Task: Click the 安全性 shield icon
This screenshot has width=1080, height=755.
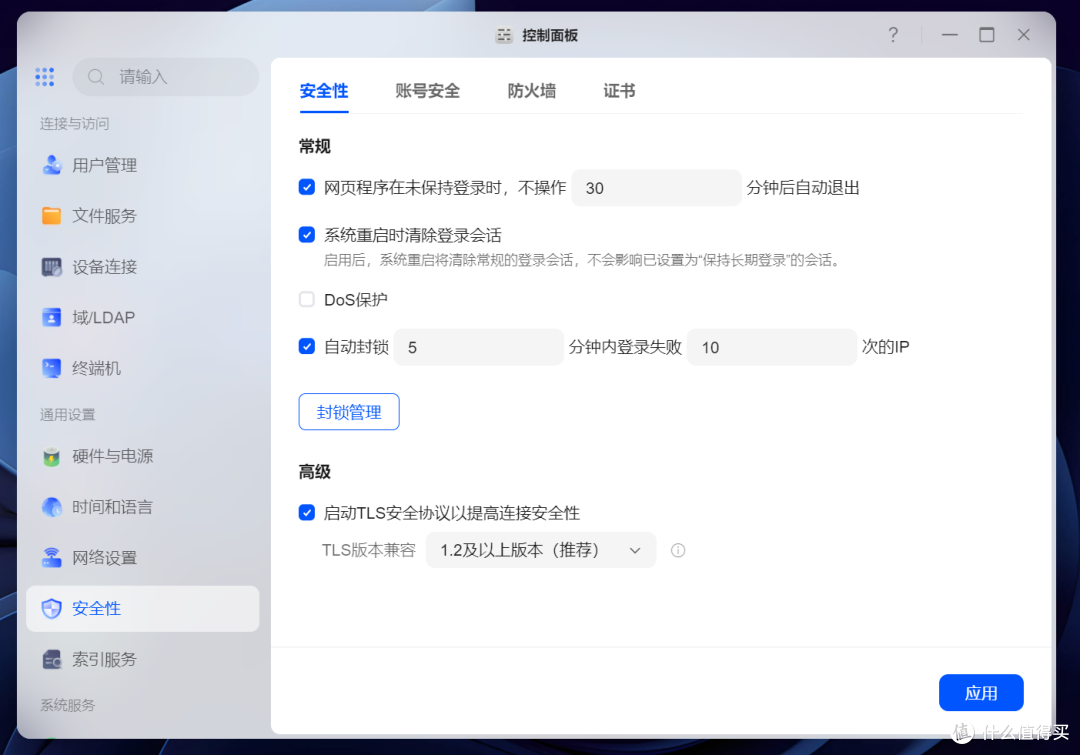Action: 52,608
